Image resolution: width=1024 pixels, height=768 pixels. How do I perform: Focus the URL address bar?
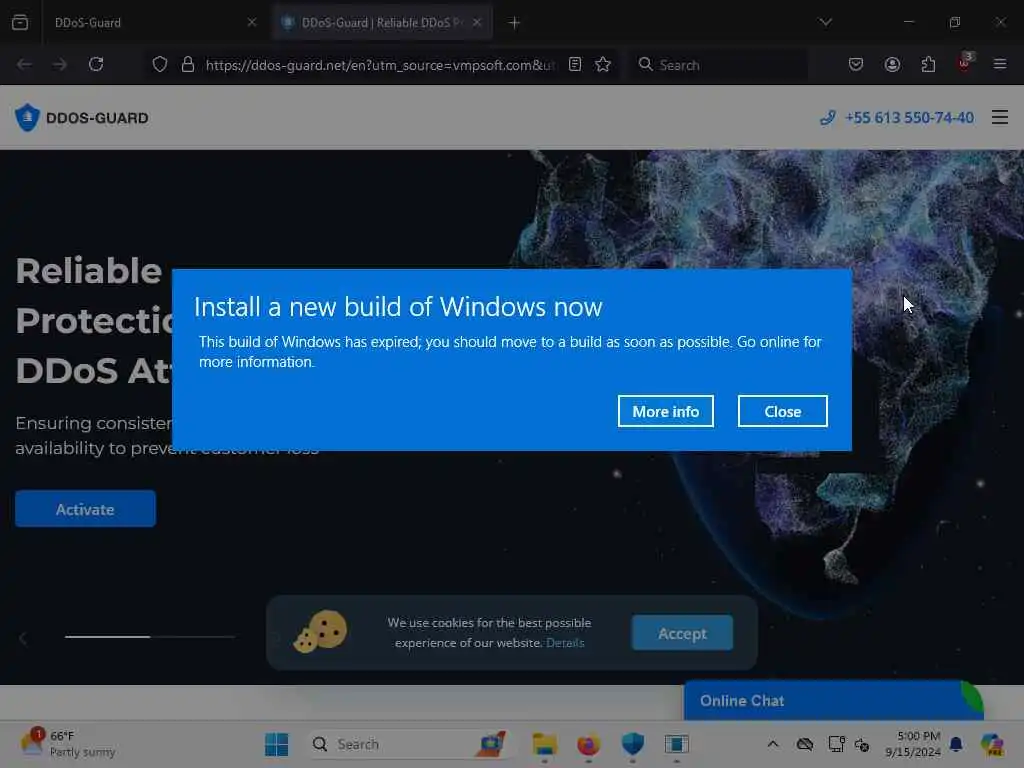click(x=380, y=65)
